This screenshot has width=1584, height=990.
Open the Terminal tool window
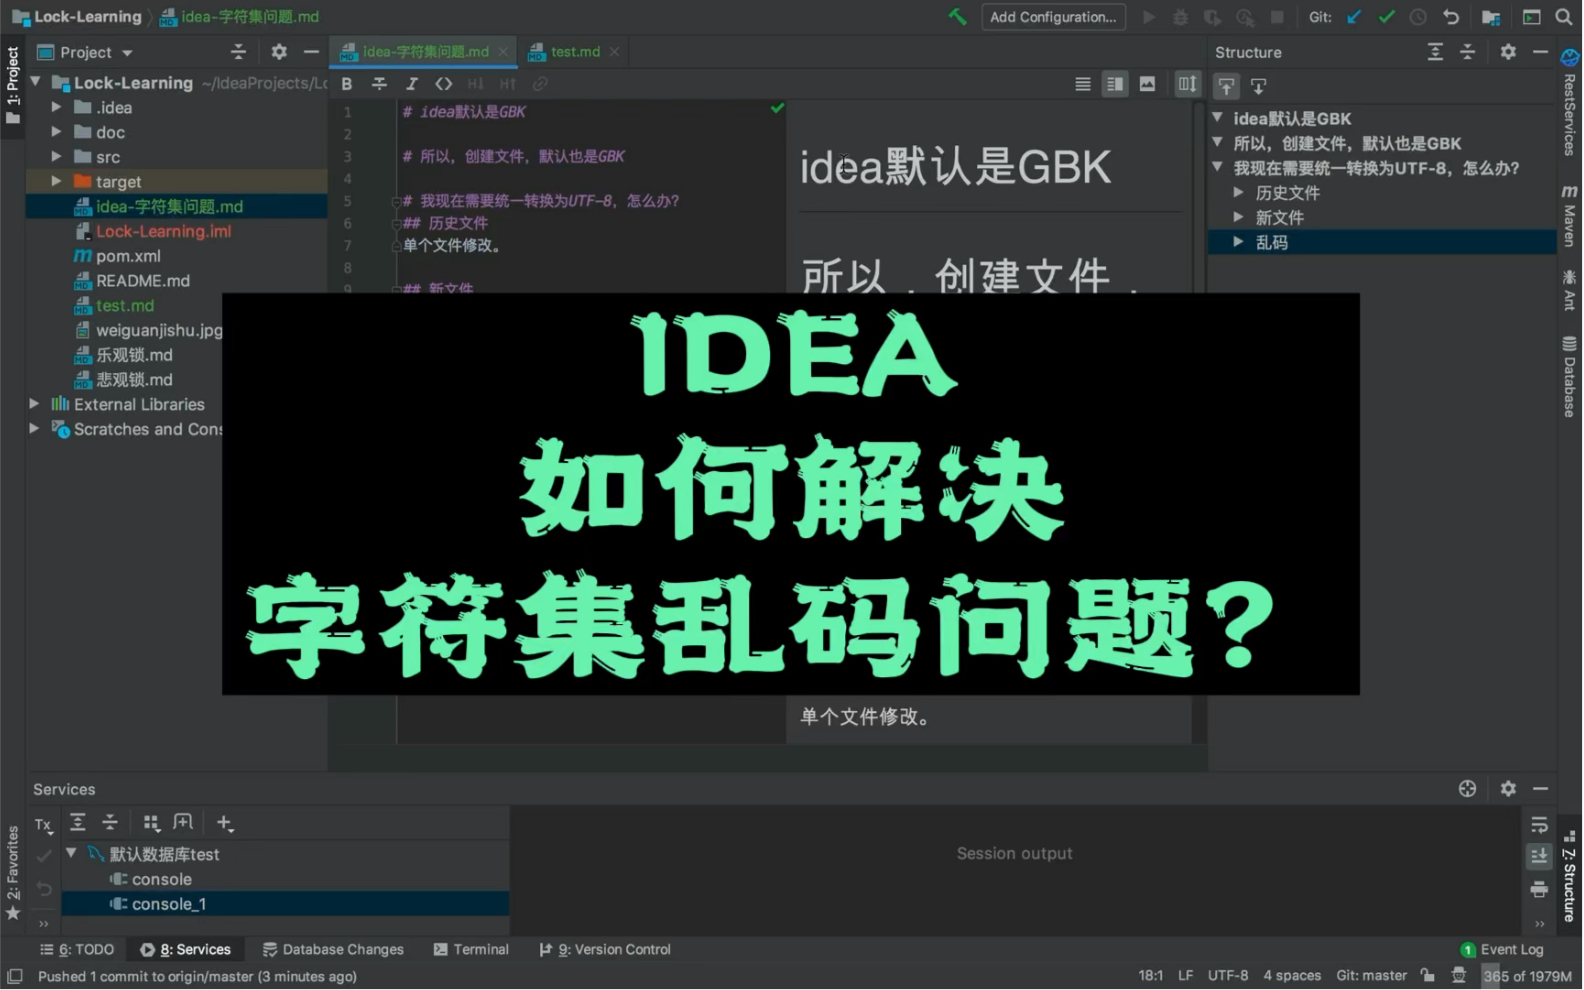tap(471, 950)
